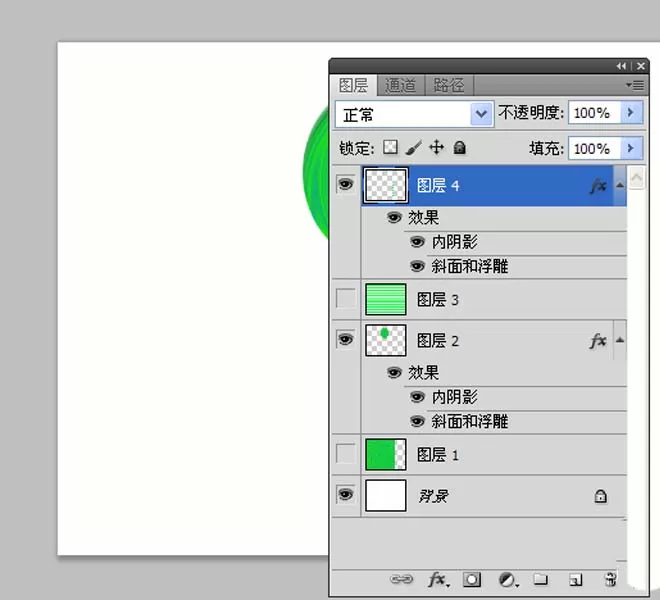Collapse the panel to icons
Image resolution: width=660 pixels, height=600 pixels.
coord(621,66)
